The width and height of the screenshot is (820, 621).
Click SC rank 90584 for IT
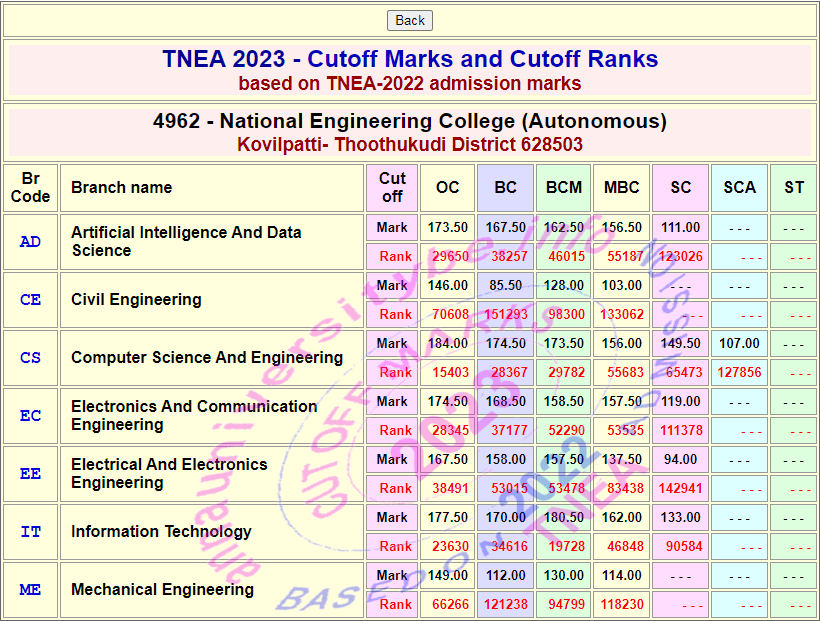[x=684, y=547]
